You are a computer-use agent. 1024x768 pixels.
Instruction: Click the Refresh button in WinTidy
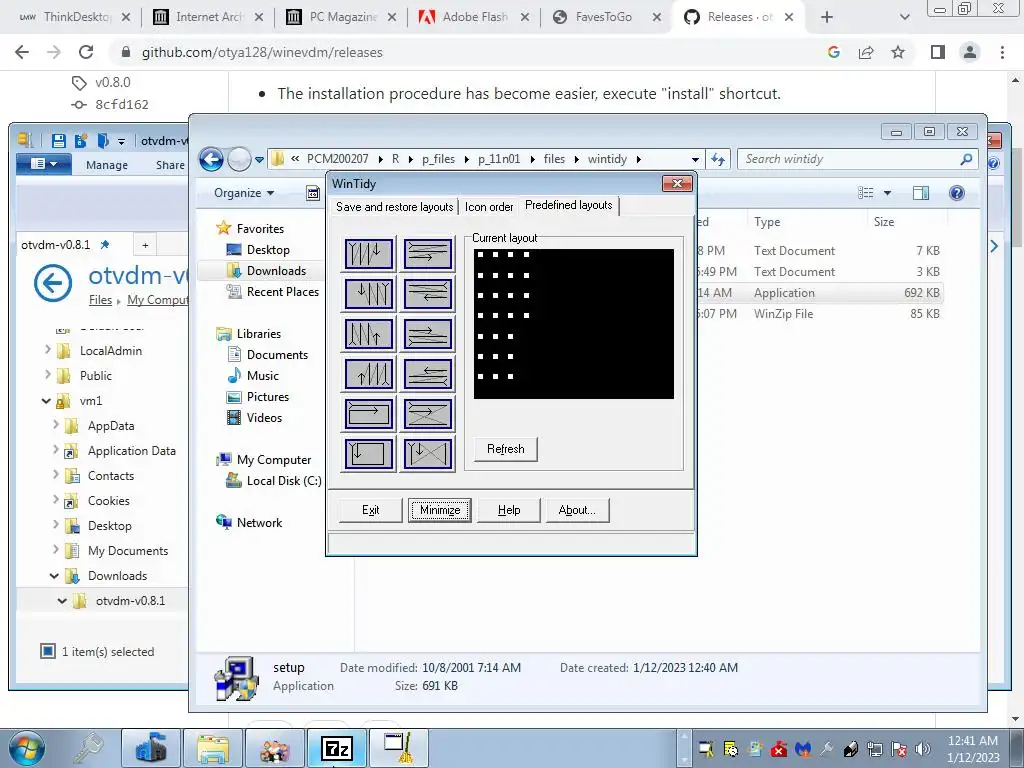[505, 449]
